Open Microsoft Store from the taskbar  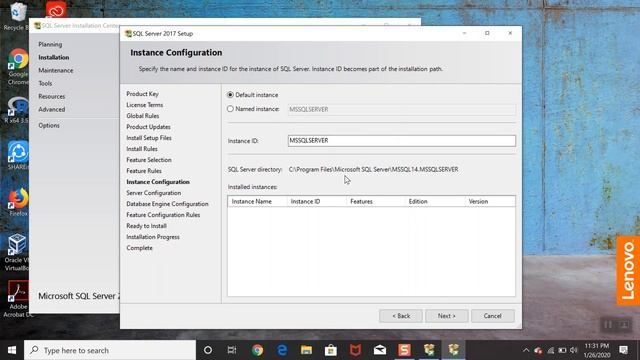tap(331, 350)
